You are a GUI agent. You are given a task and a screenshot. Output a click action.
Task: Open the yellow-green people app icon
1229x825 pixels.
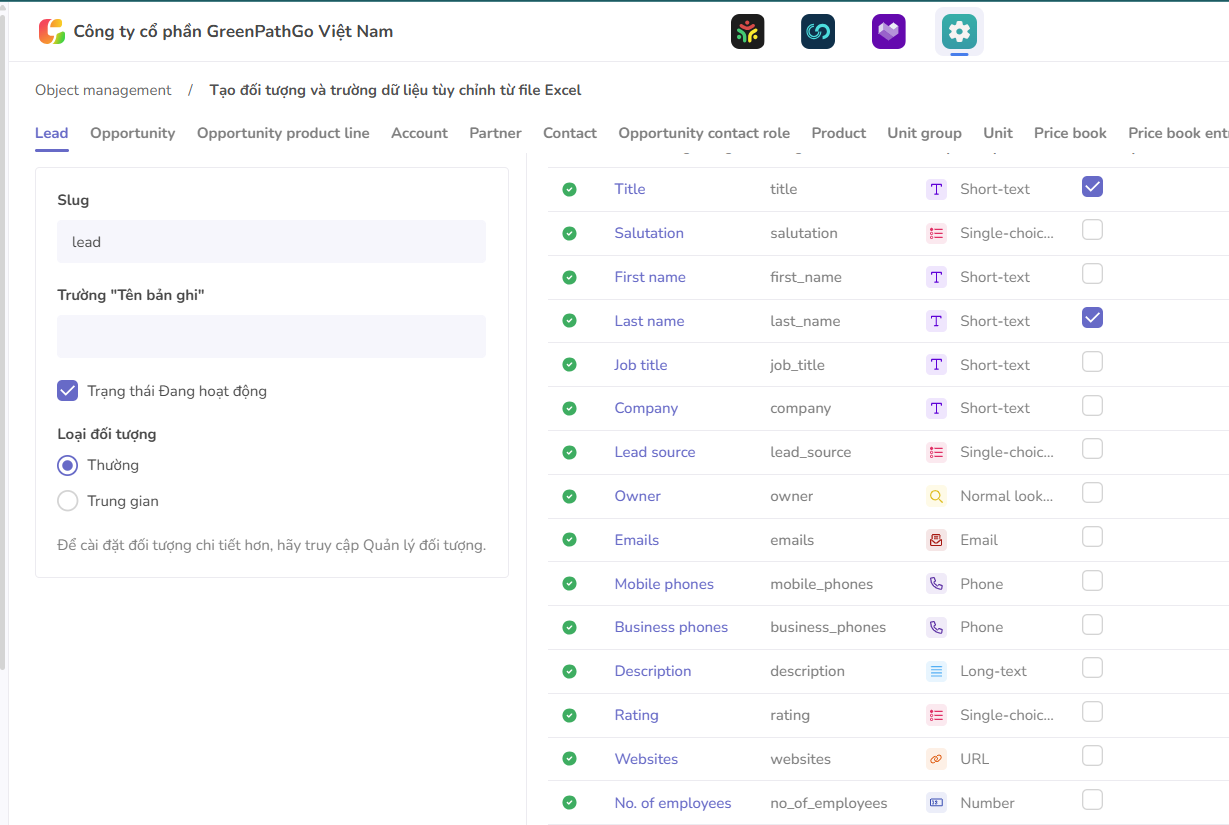coord(747,32)
